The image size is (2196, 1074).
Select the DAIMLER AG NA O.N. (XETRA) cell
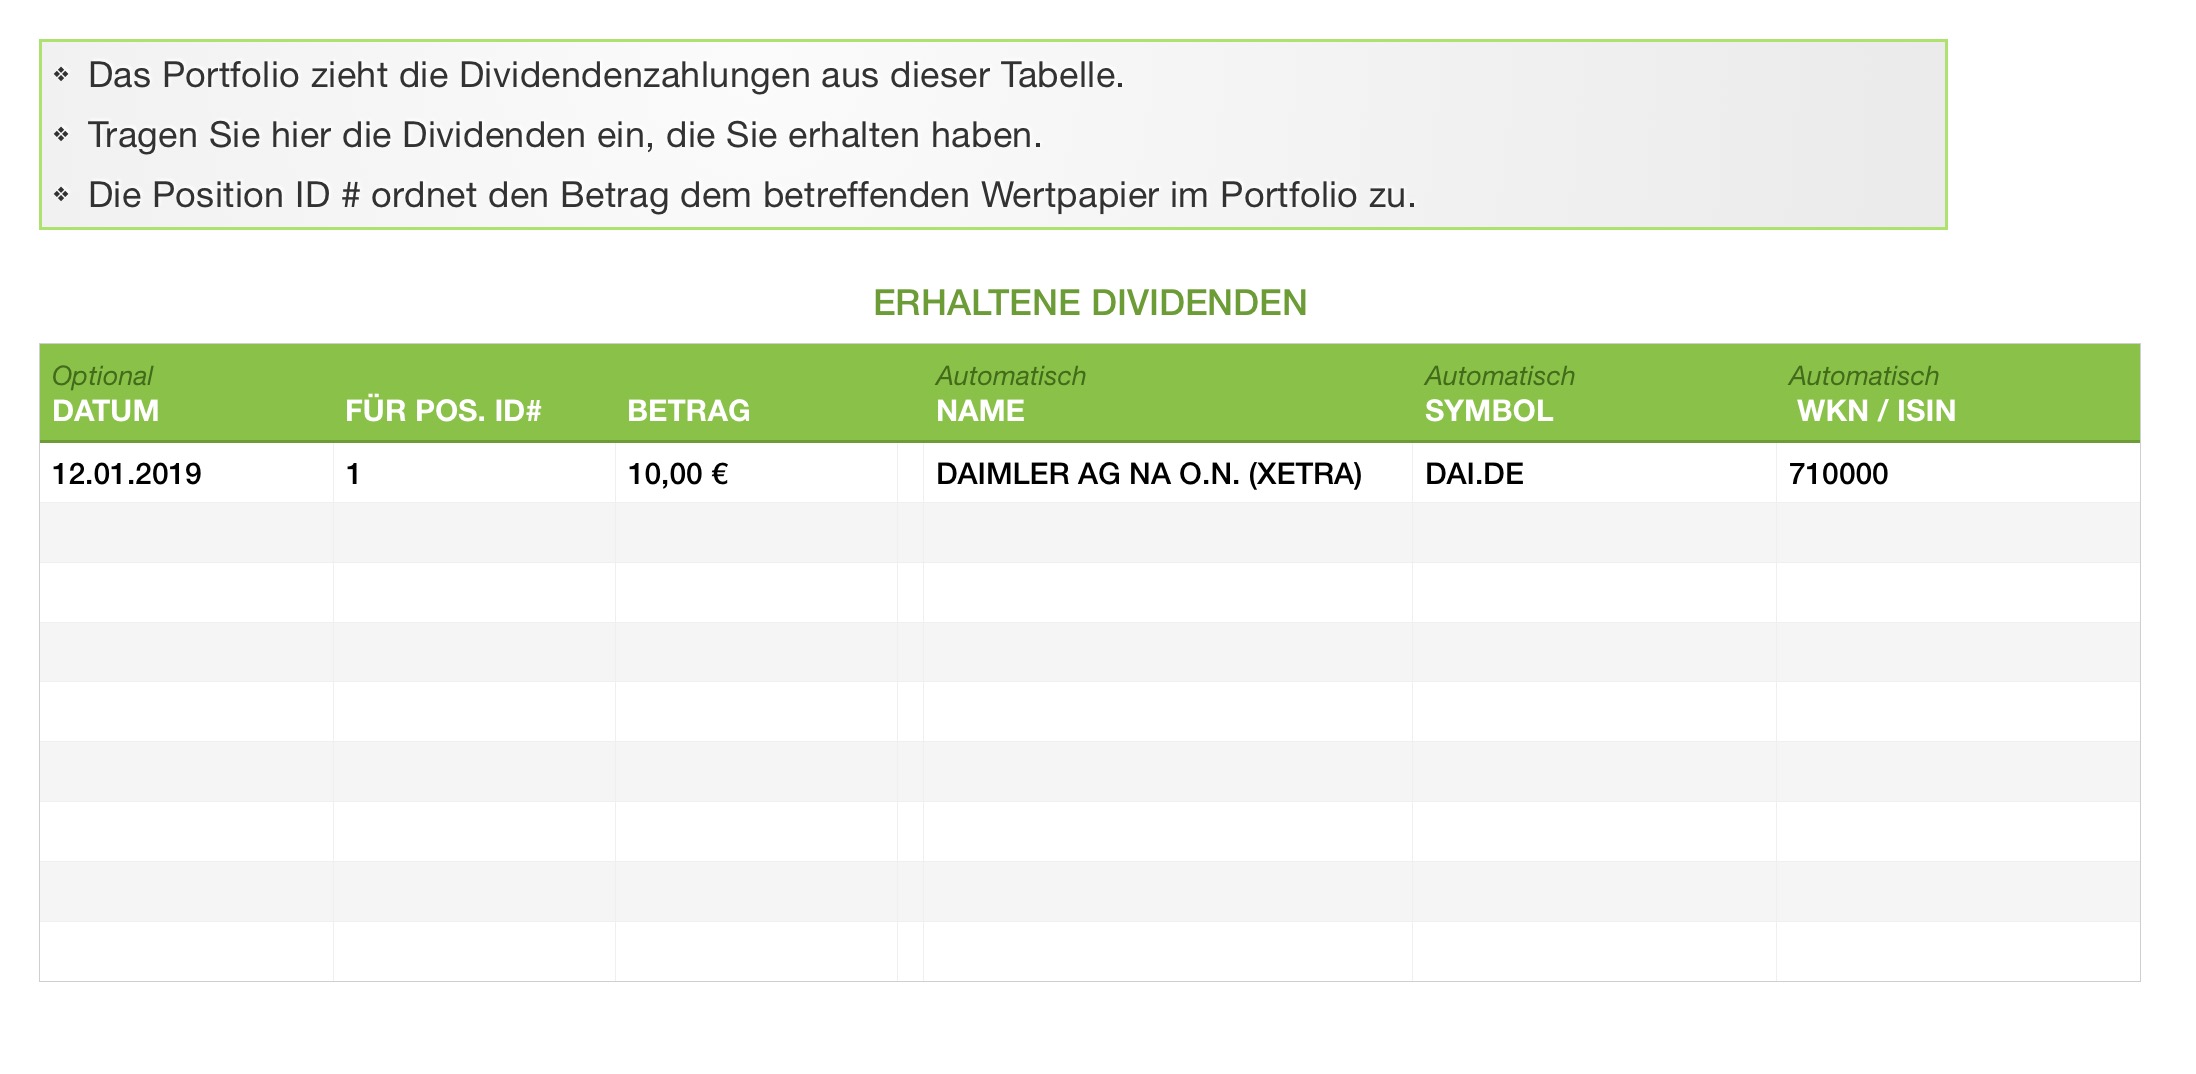(x=1148, y=474)
